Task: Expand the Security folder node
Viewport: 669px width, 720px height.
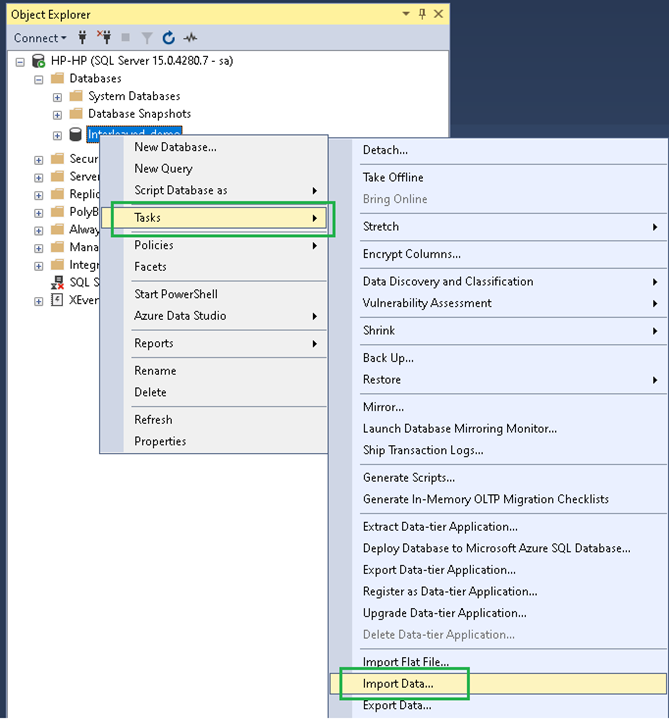Action: [39, 160]
